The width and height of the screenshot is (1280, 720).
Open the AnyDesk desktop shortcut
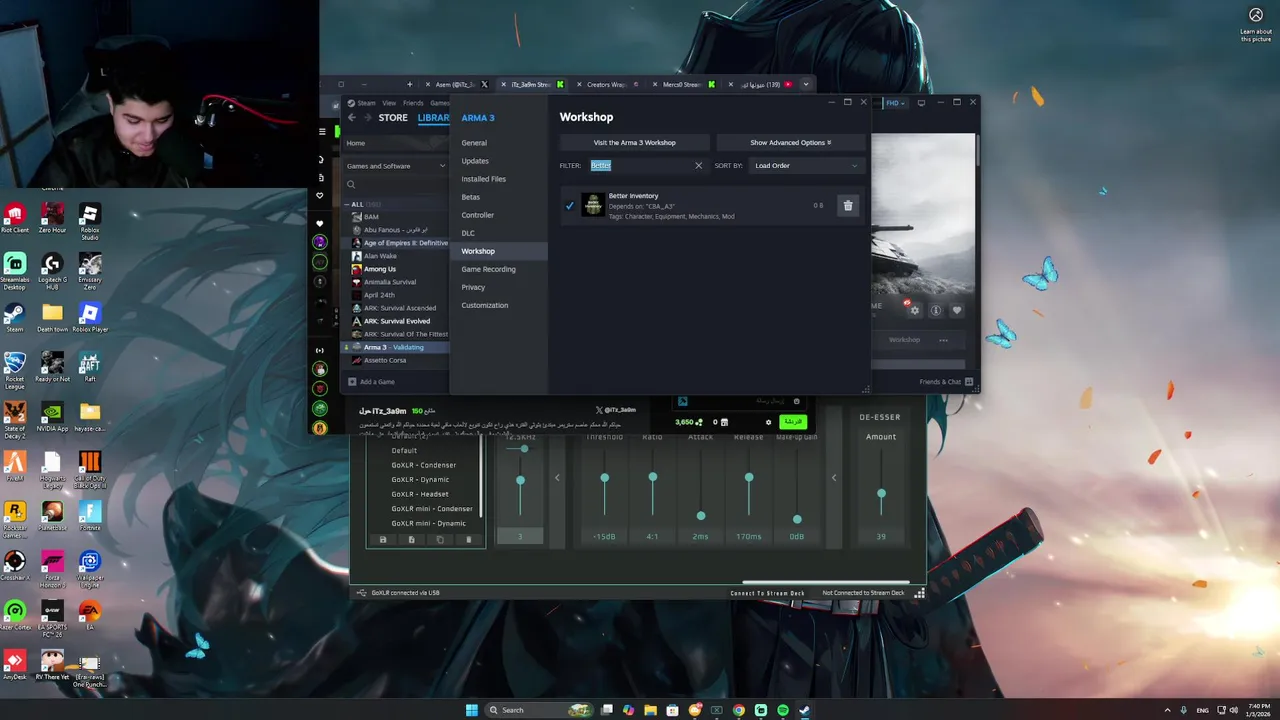14,666
